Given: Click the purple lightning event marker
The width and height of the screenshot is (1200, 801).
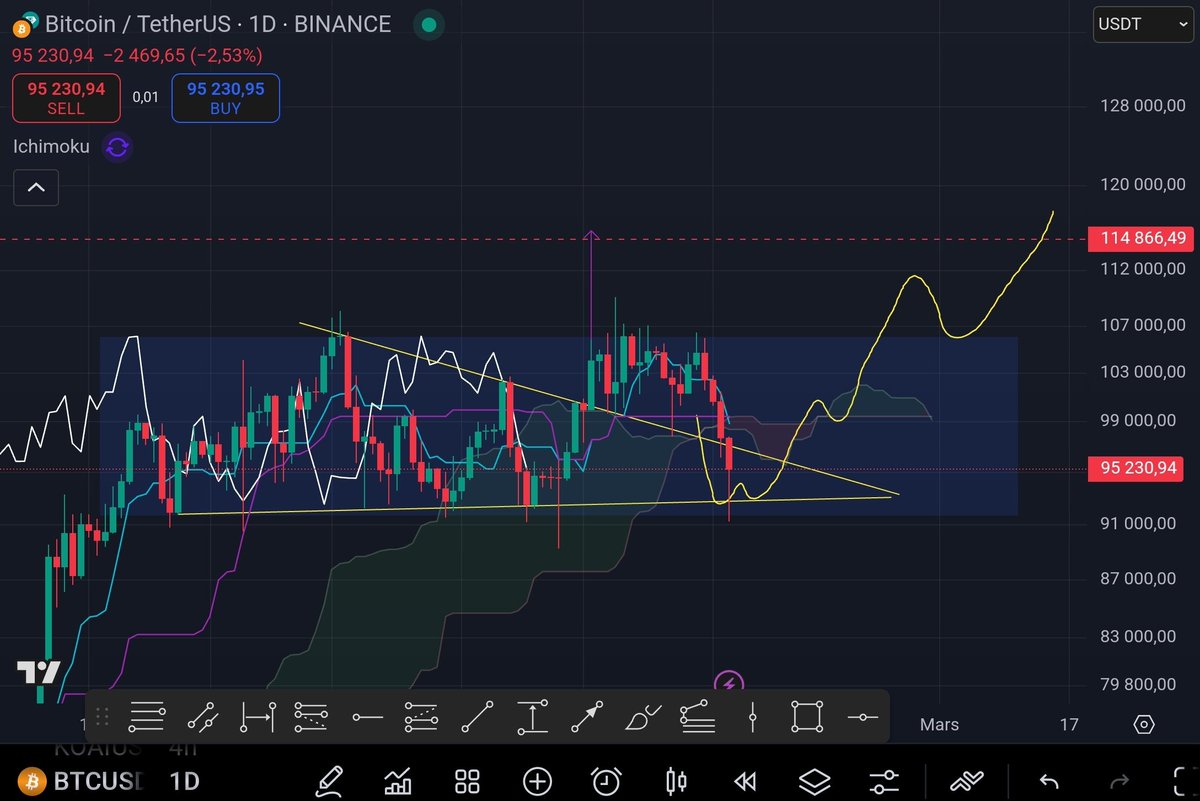Looking at the screenshot, I should pos(729,683).
